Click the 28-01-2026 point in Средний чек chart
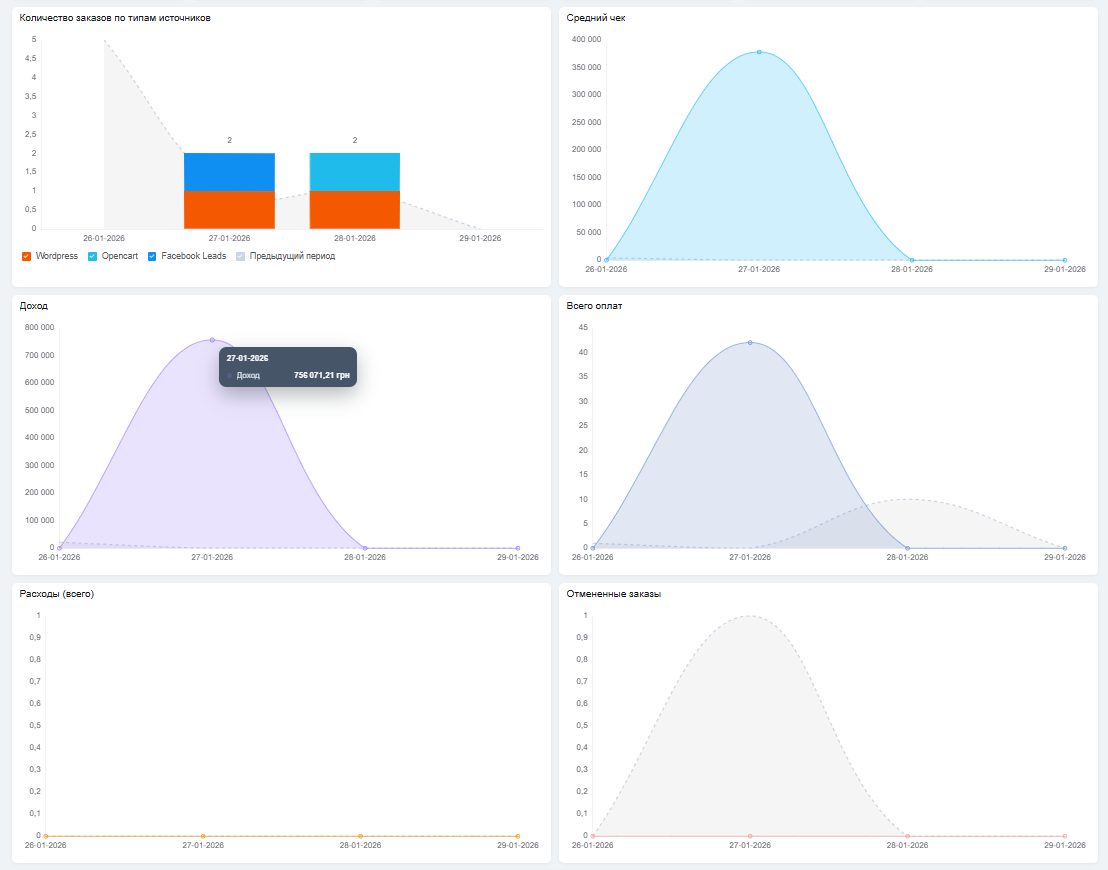The image size is (1108, 870). pyautogui.click(x=912, y=260)
